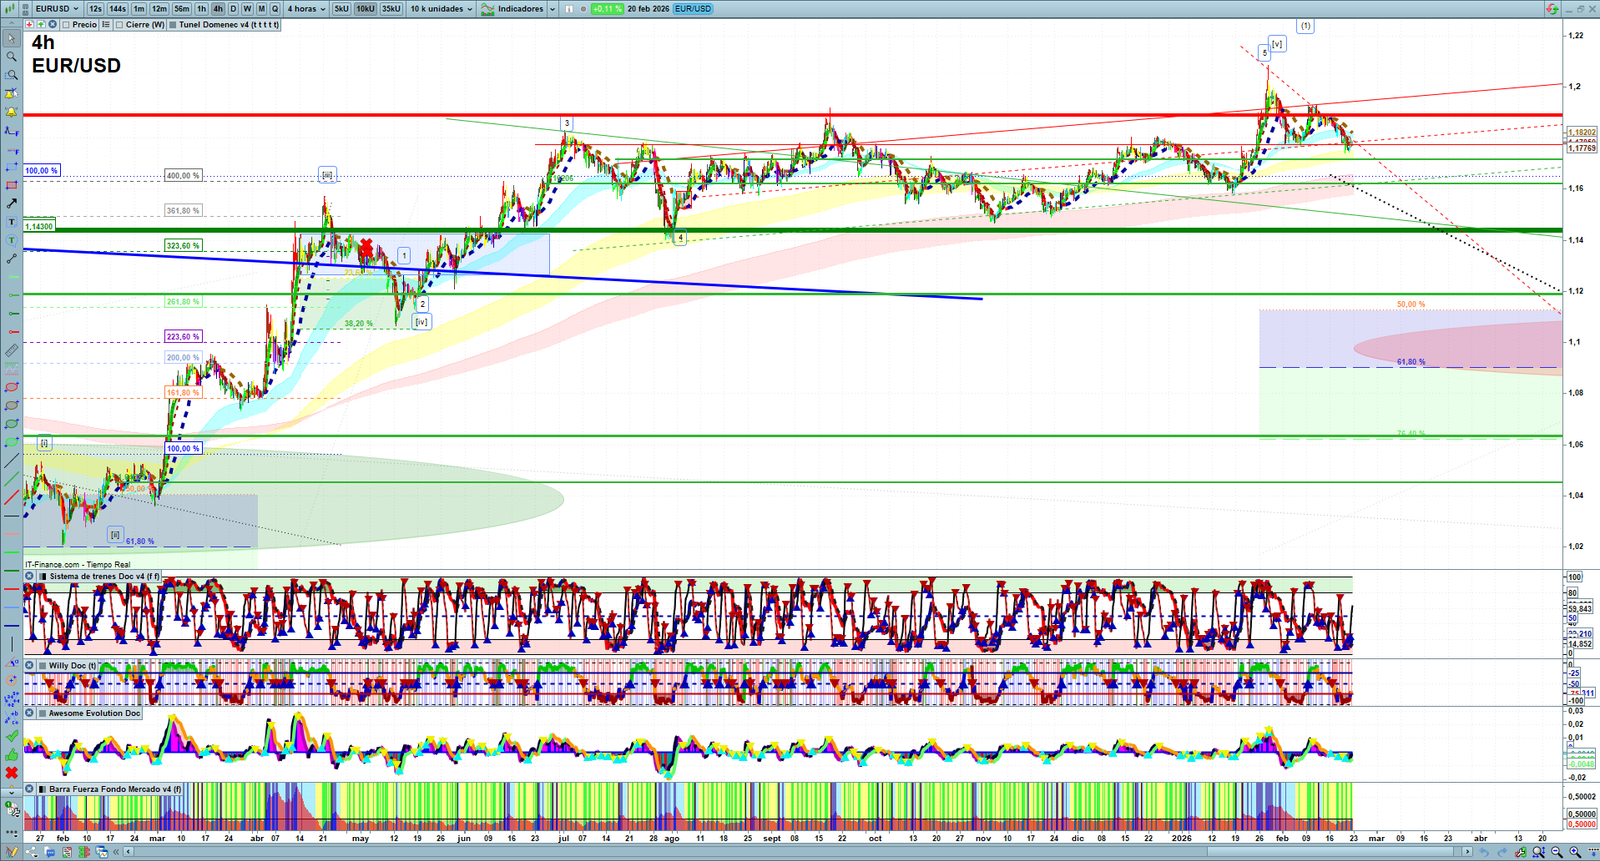Expand the 4 horas timeframe dropdown
This screenshot has height=861, width=1600.
coord(306,9)
